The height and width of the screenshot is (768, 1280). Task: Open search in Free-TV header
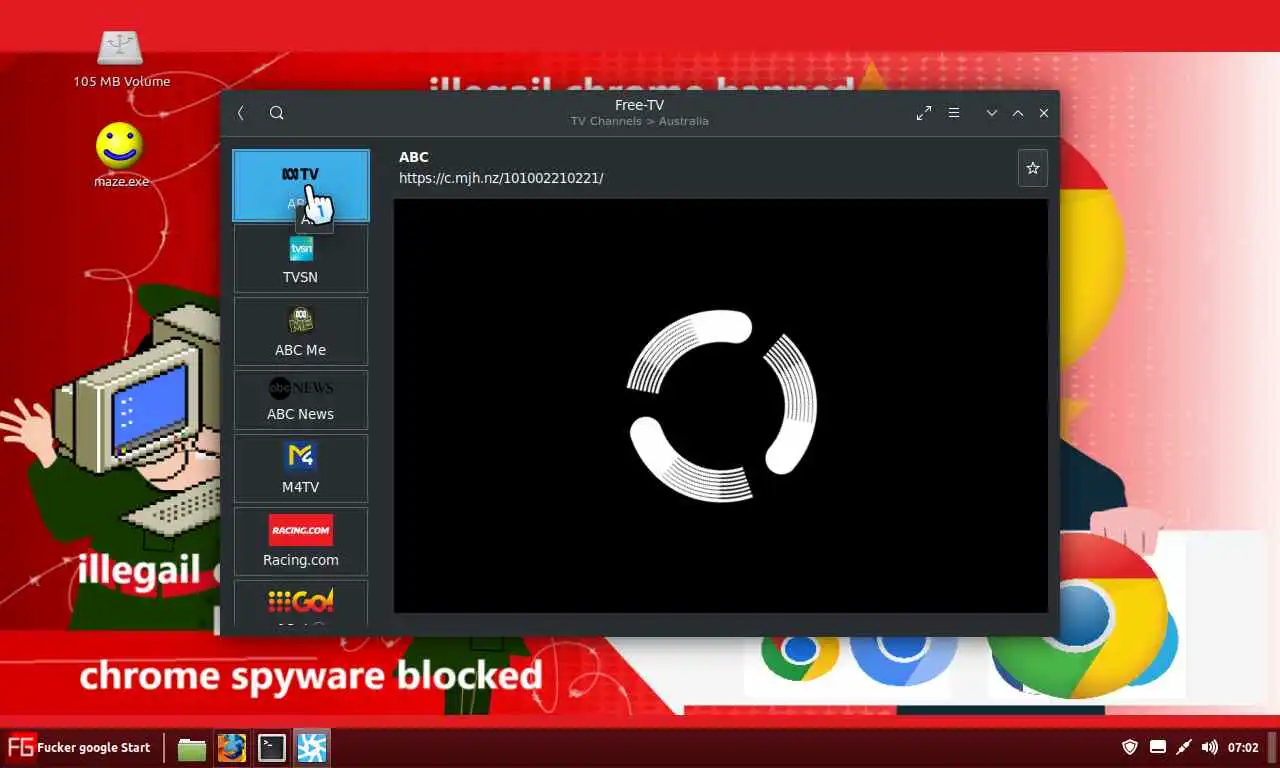click(277, 113)
